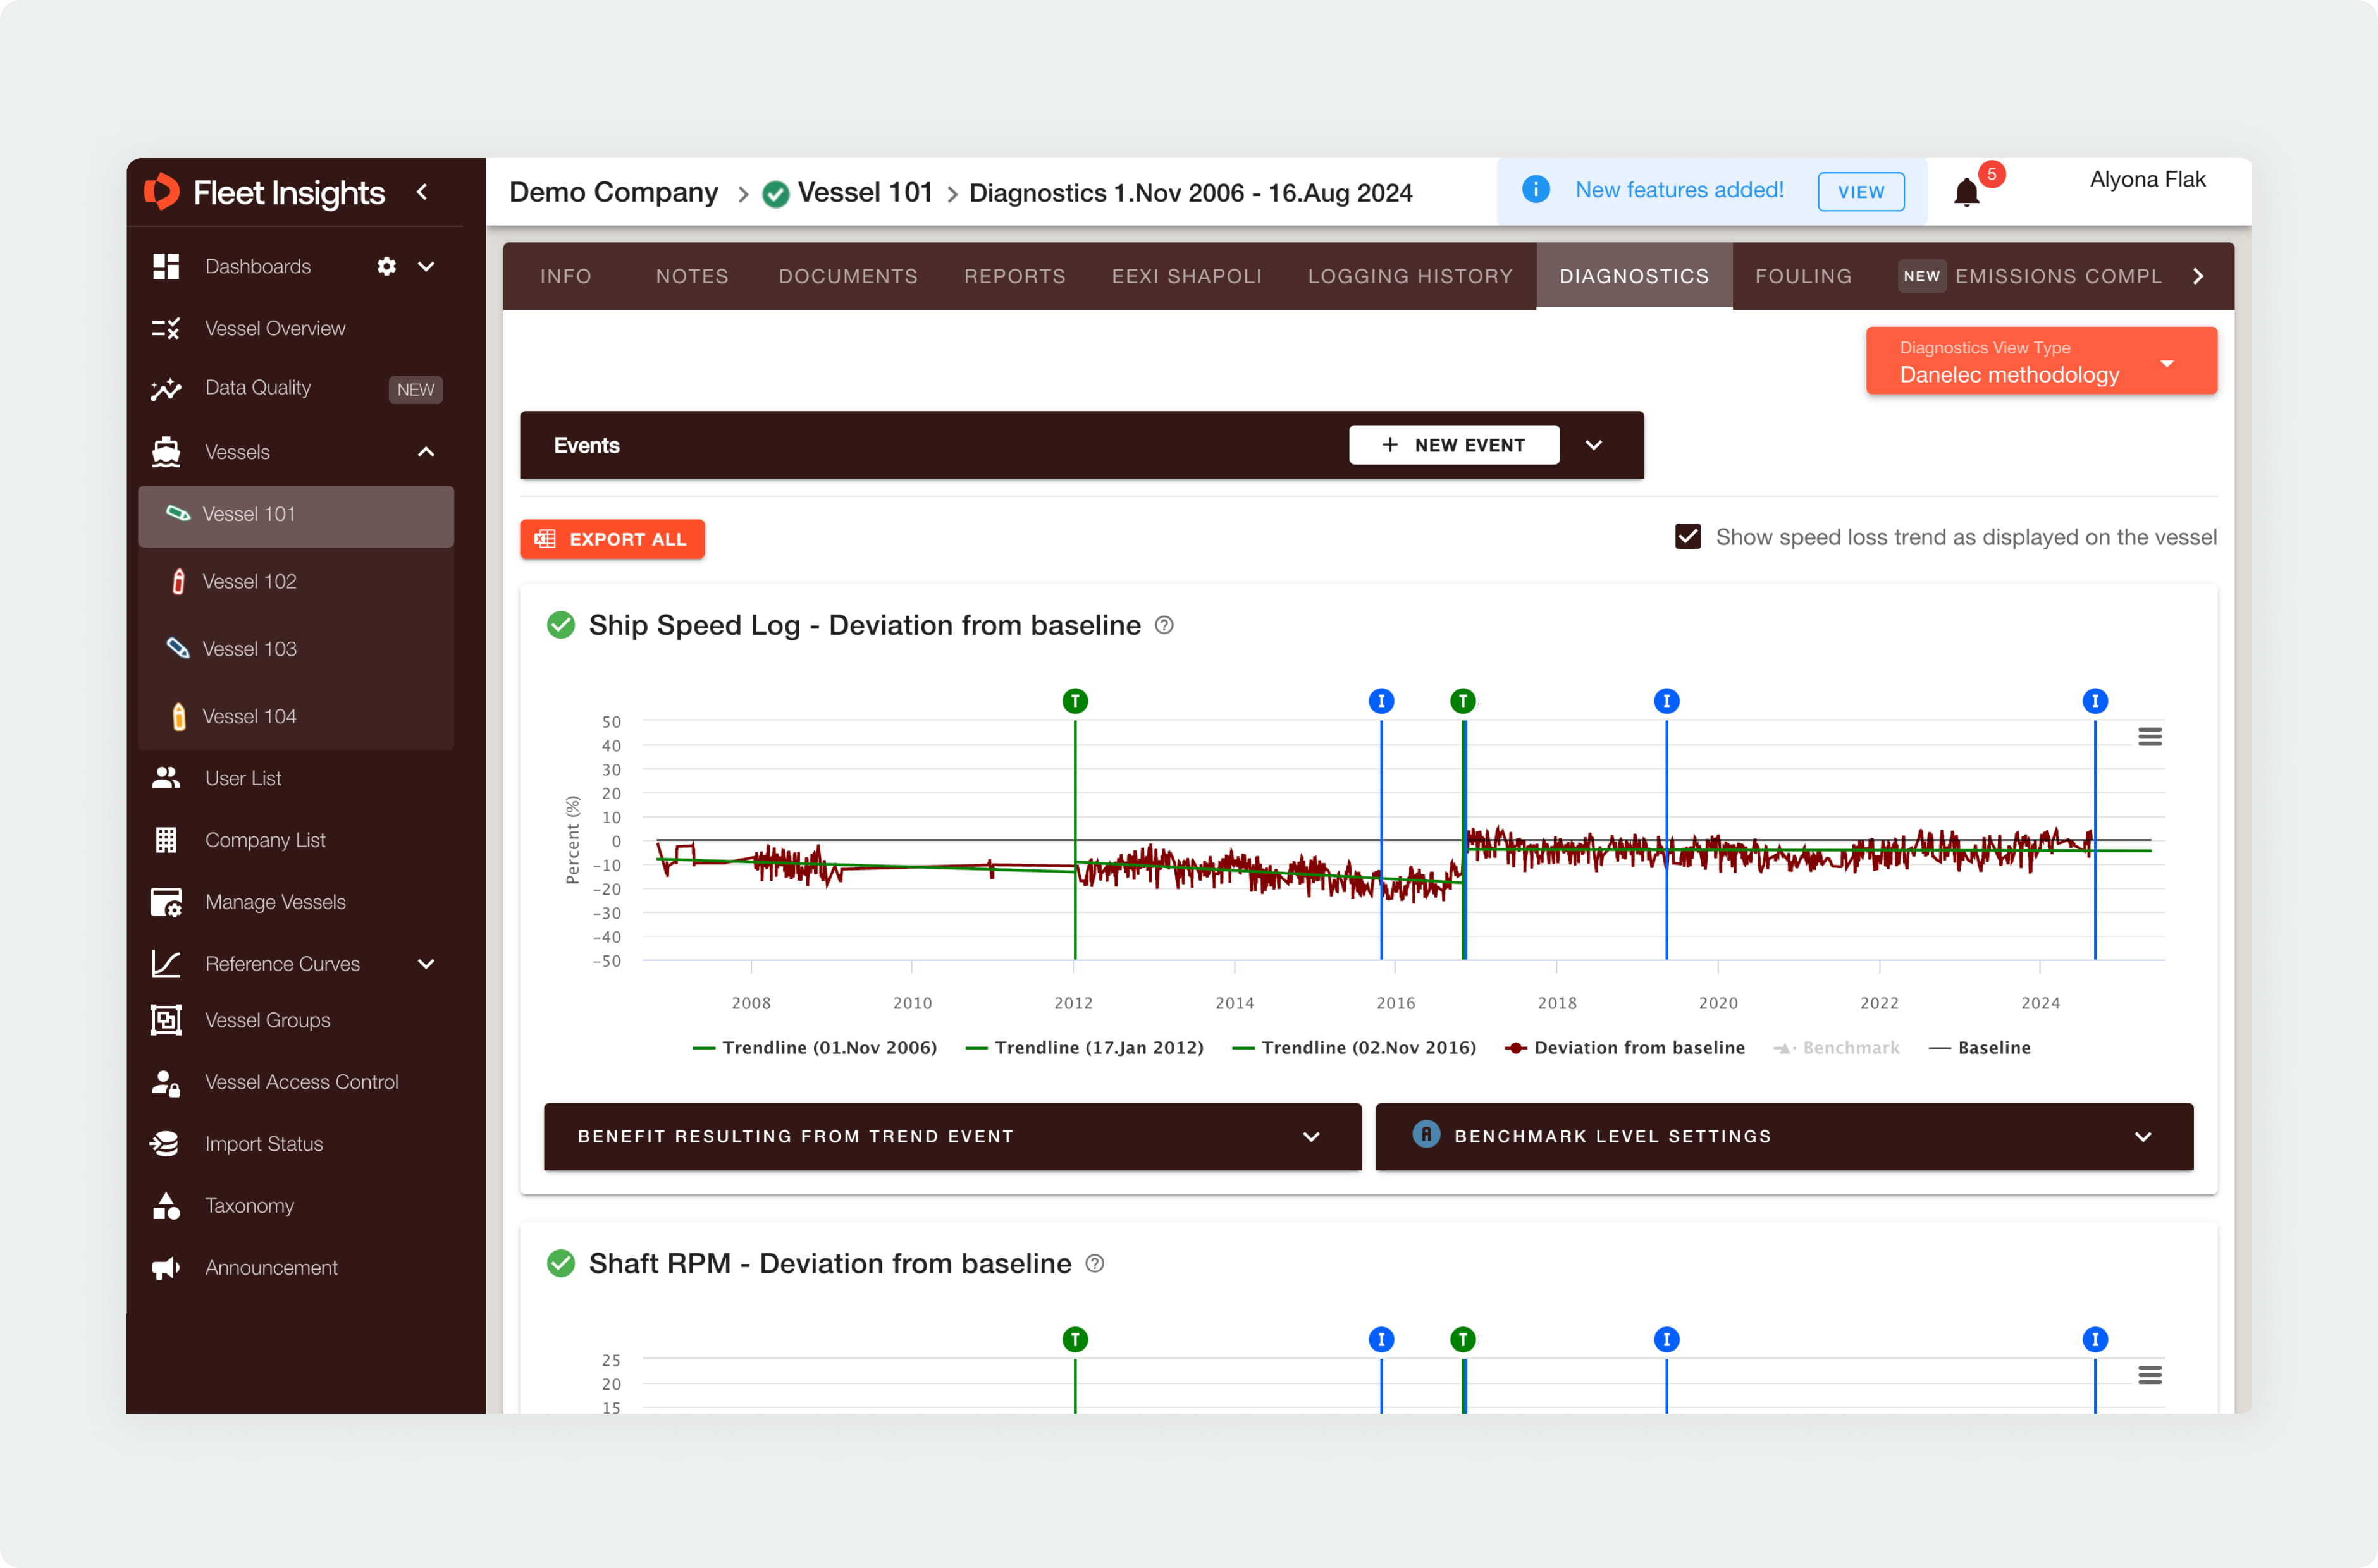
Task: Click the Announcement megaphone icon
Action: click(166, 1268)
